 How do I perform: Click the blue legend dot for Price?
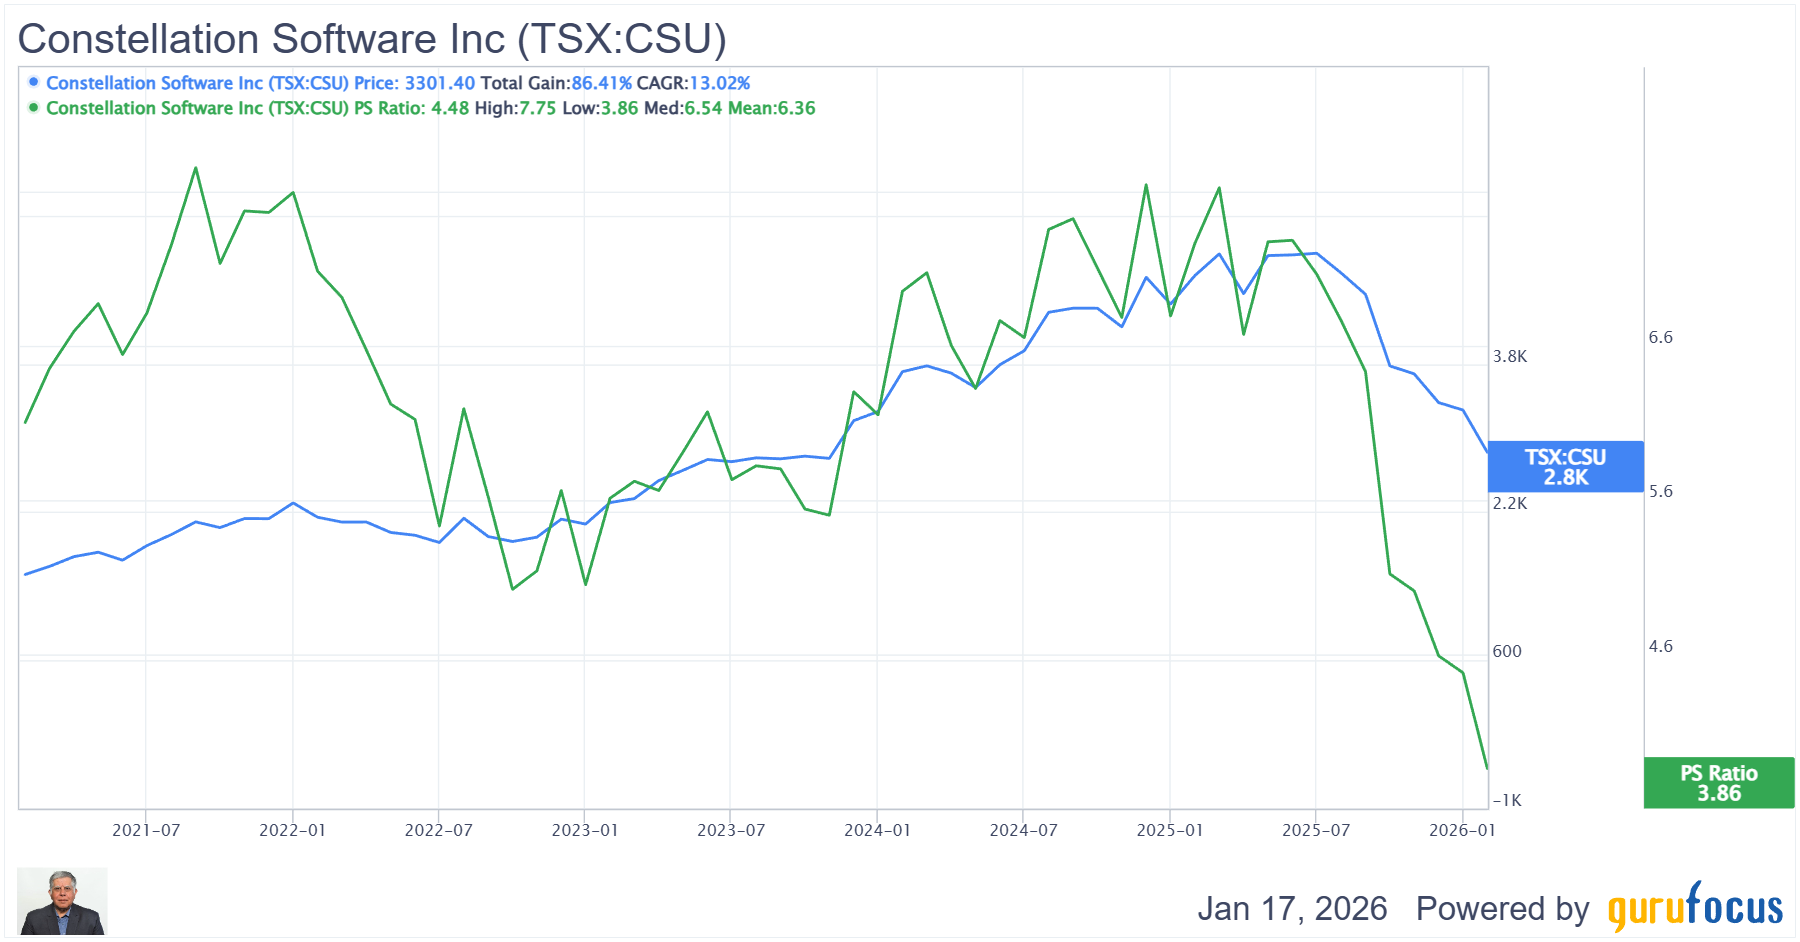click(34, 82)
